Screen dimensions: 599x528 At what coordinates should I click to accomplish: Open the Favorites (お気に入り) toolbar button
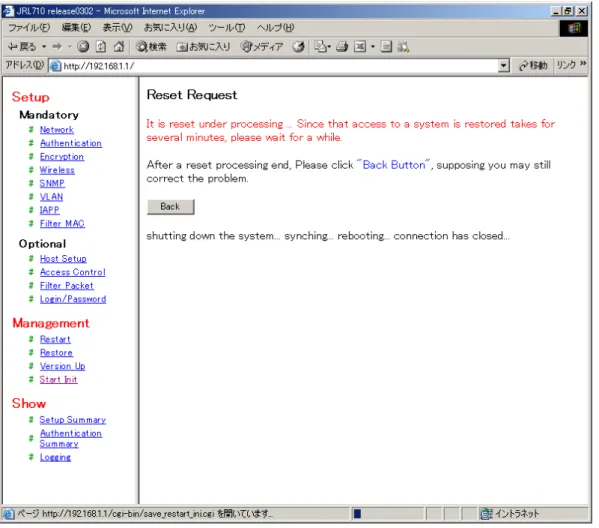coord(204,47)
